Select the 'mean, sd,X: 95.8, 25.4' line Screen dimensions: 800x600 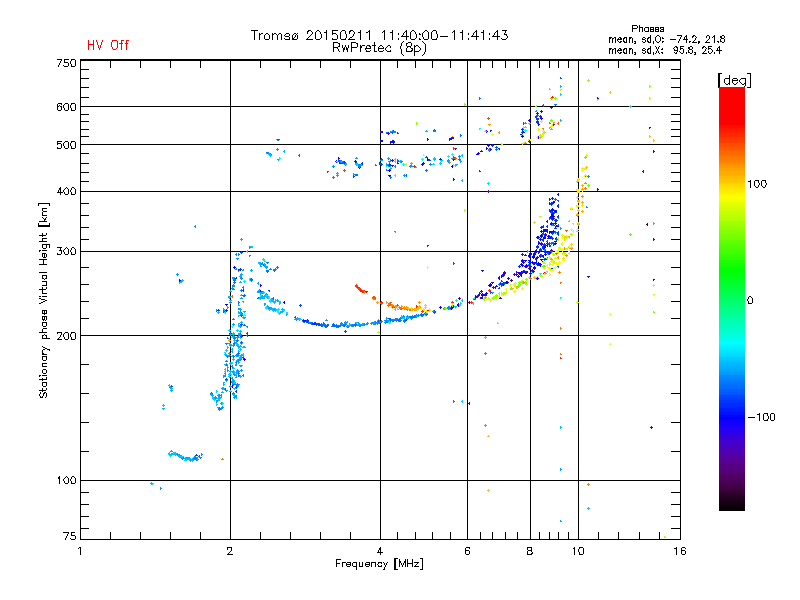[x=665, y=50]
